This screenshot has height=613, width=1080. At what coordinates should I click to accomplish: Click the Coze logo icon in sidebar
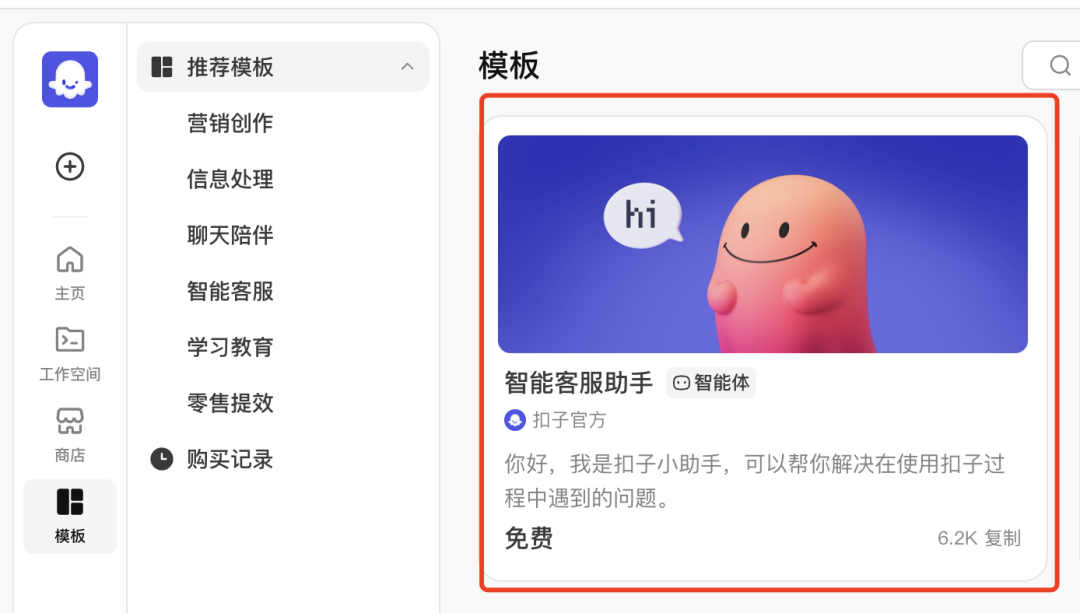coord(69,79)
